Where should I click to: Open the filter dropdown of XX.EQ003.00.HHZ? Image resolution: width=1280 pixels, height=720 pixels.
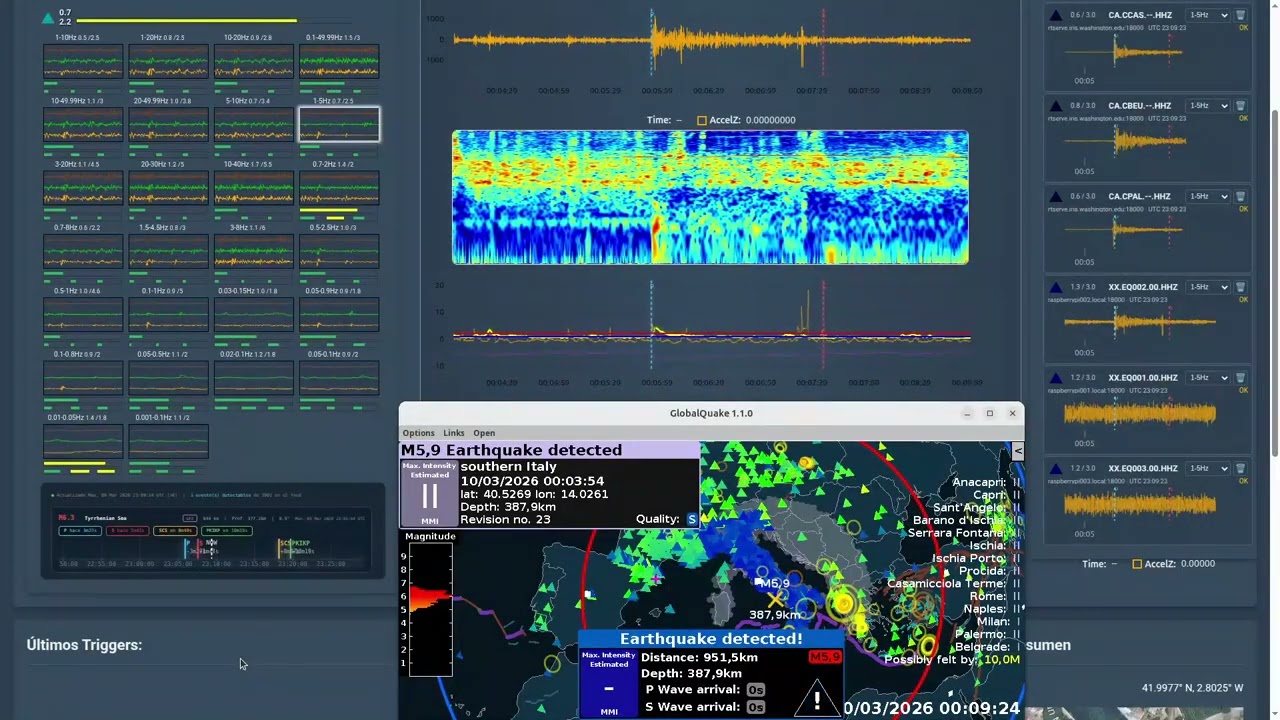tap(1207, 468)
